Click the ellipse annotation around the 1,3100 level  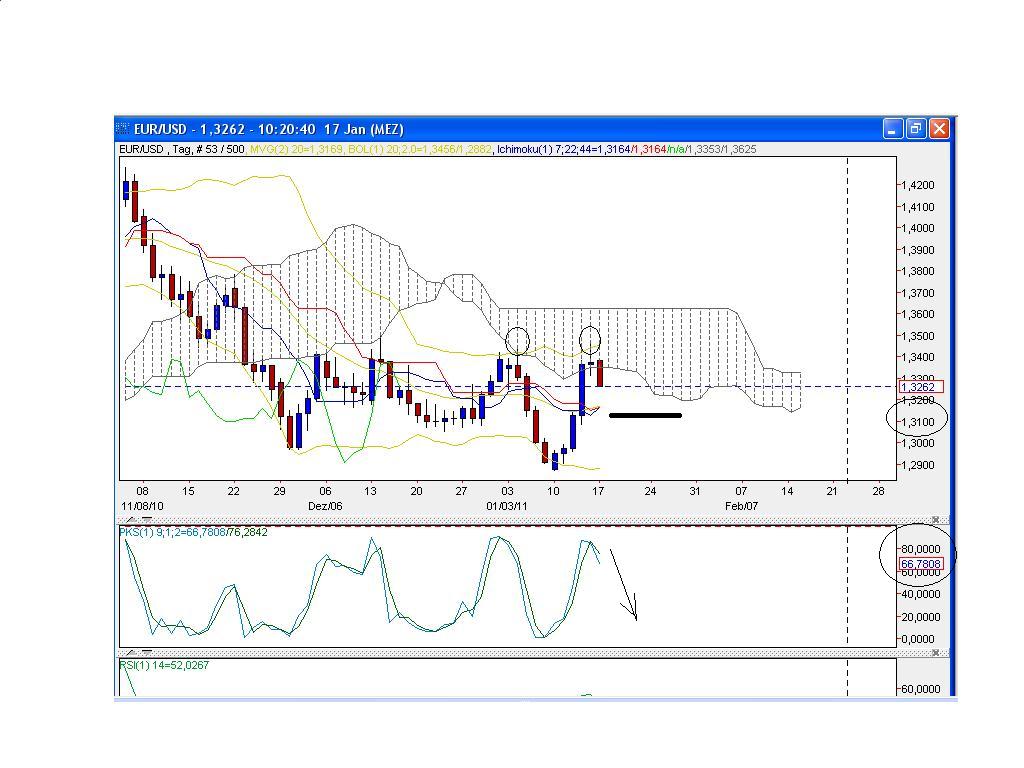click(916, 419)
